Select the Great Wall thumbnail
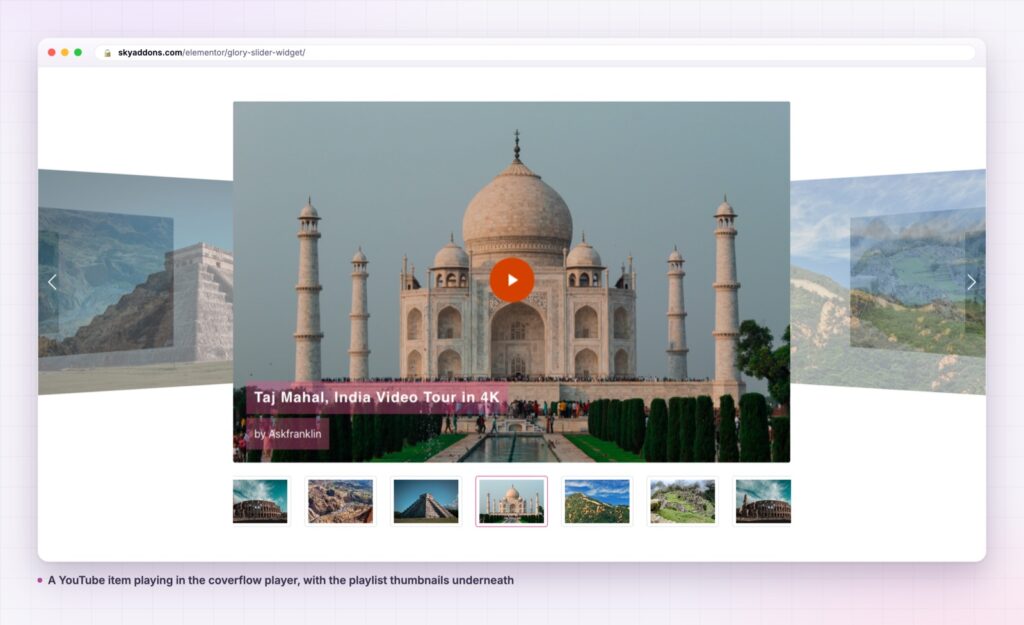 597,501
